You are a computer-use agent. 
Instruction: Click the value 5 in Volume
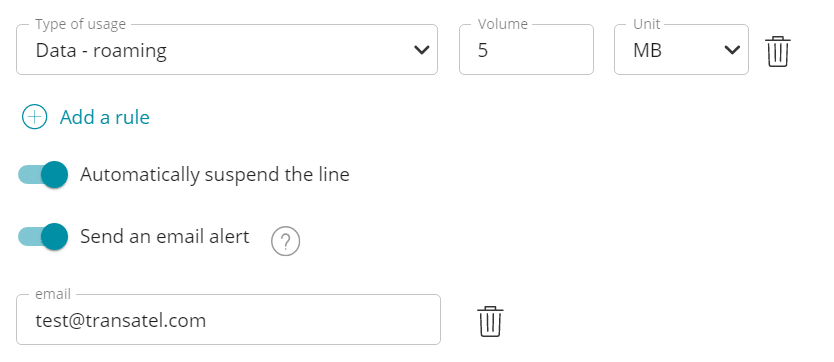pyautogui.click(x=482, y=51)
